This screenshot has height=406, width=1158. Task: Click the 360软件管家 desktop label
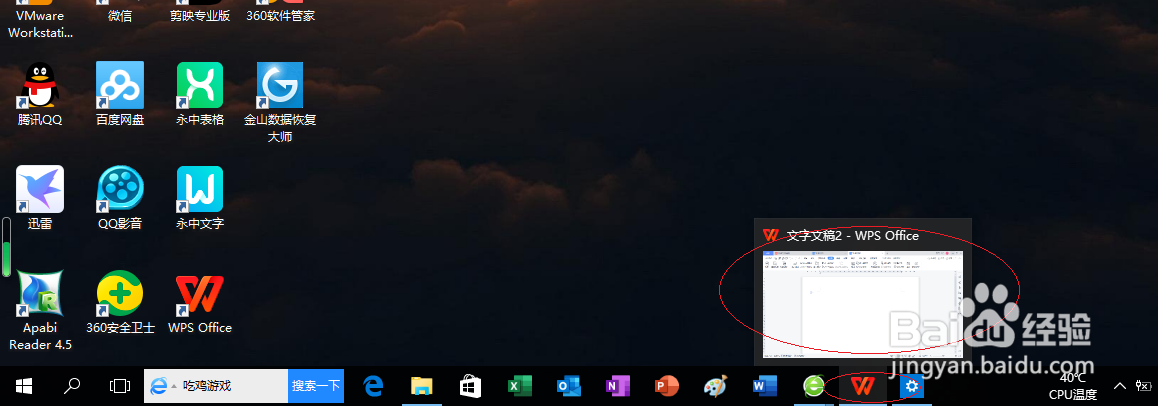pyautogui.click(x=280, y=16)
